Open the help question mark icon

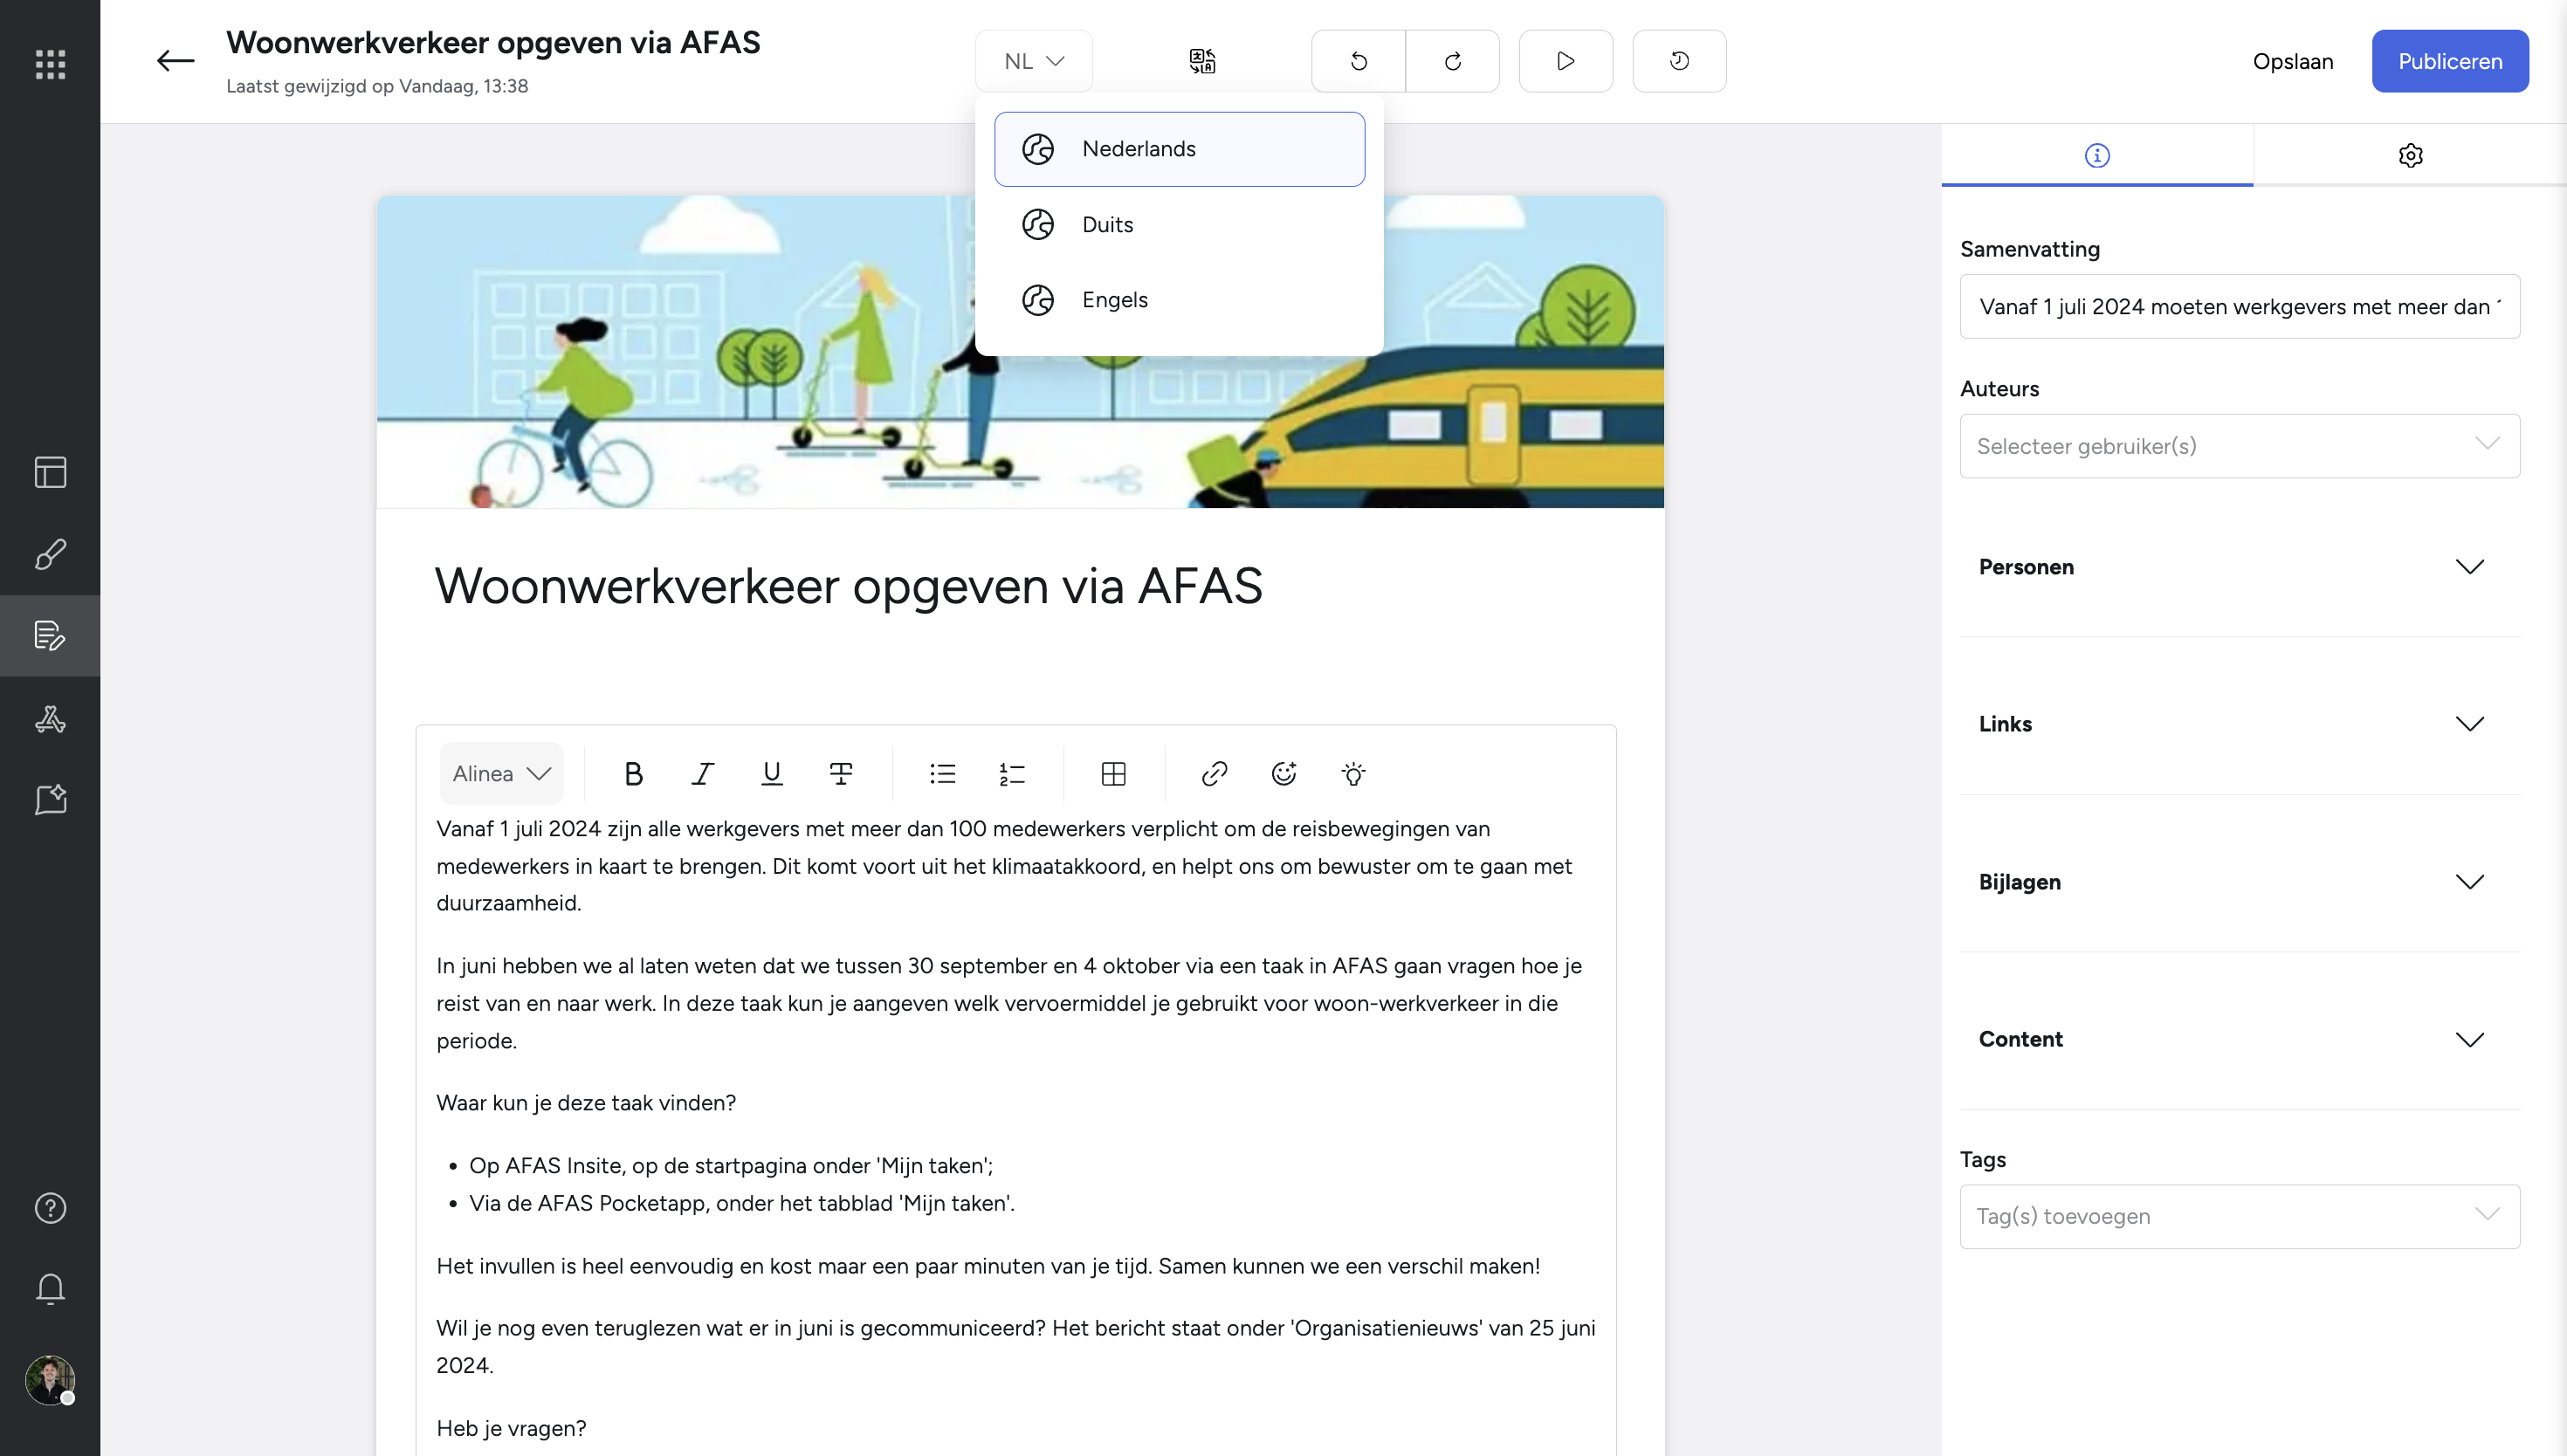(50, 1208)
